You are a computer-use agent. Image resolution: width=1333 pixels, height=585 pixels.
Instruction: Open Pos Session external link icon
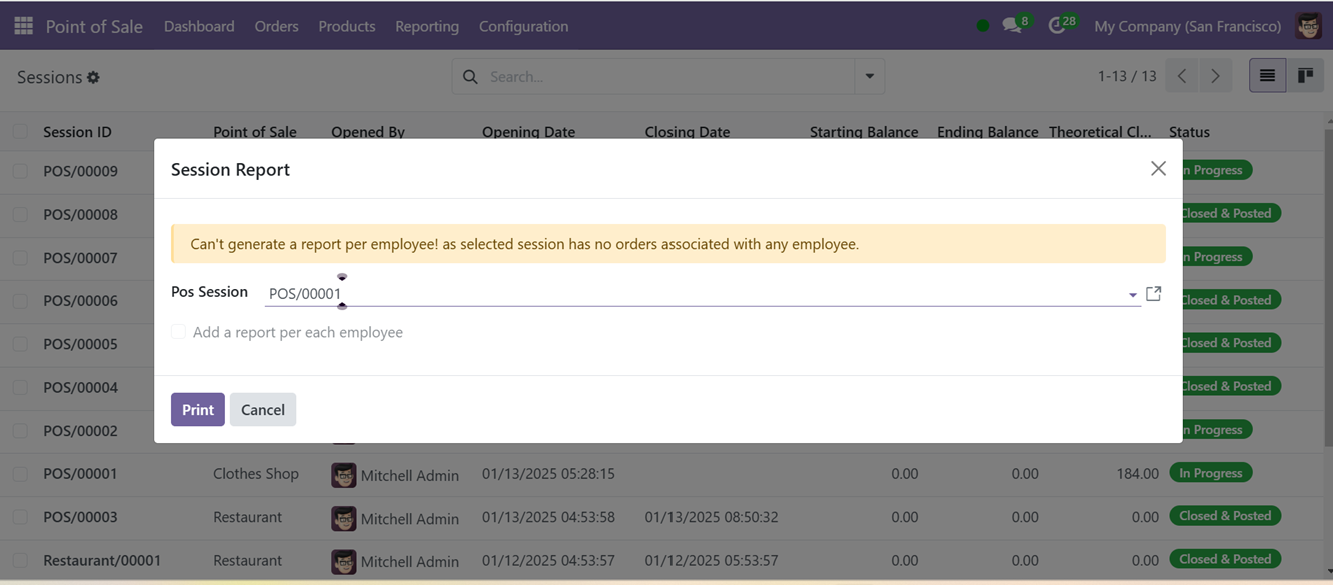pyautogui.click(x=1154, y=293)
